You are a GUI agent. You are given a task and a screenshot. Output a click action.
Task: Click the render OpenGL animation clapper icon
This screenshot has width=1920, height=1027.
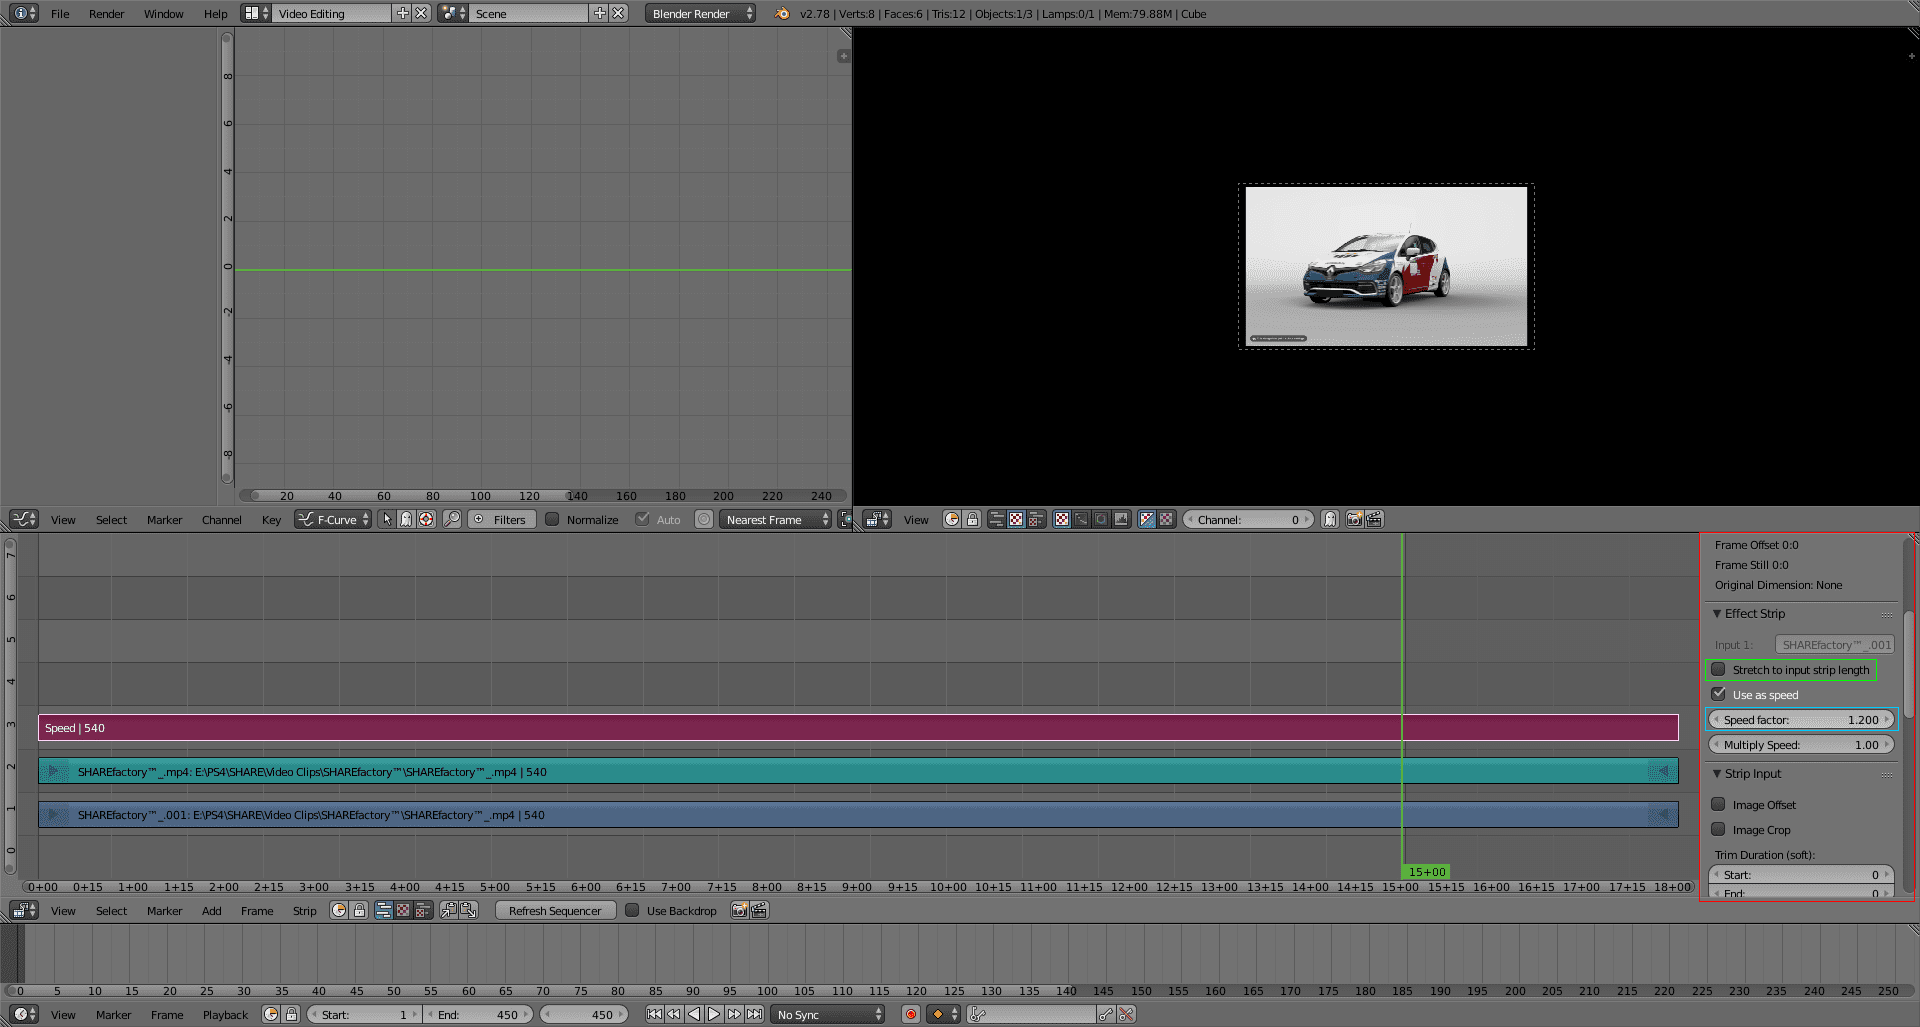1375,519
